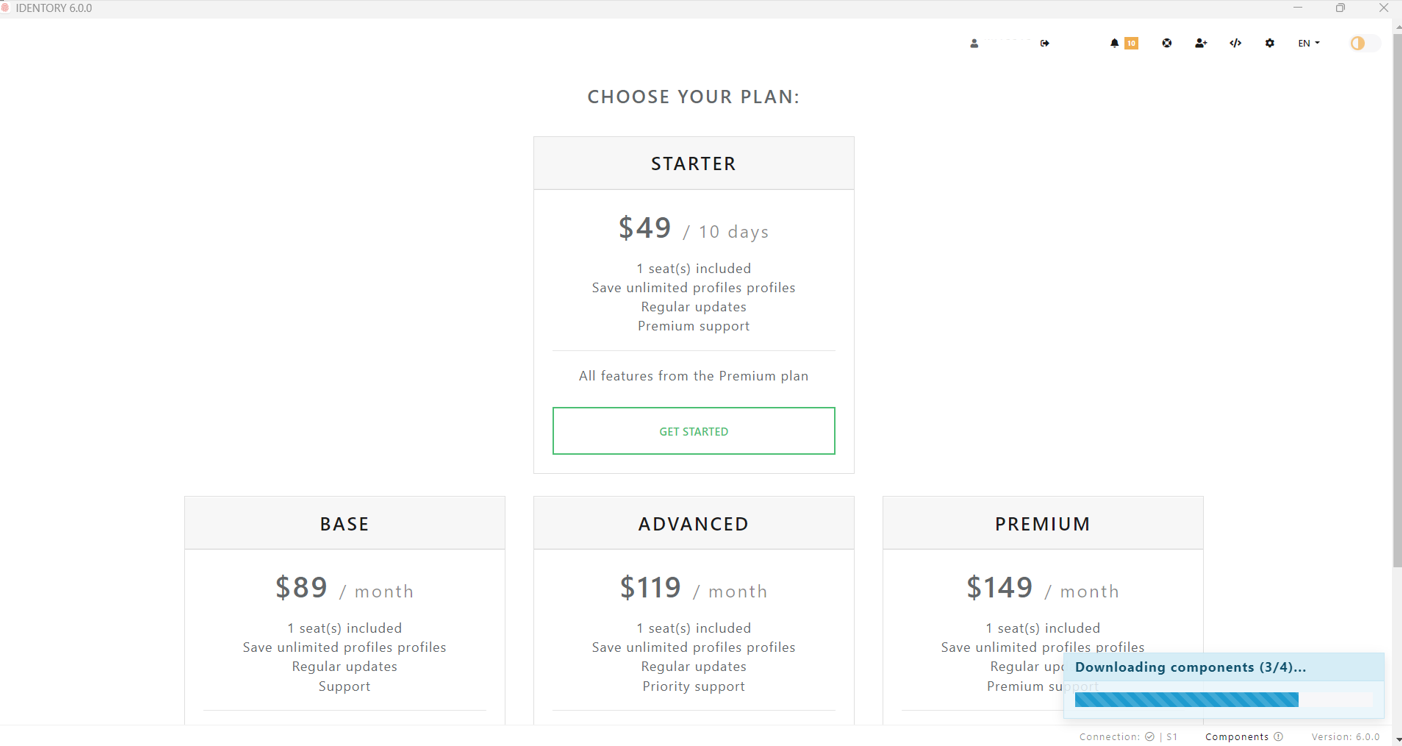Click the Components label in status bar
This screenshot has height=746, width=1402.
pyautogui.click(x=1237, y=737)
